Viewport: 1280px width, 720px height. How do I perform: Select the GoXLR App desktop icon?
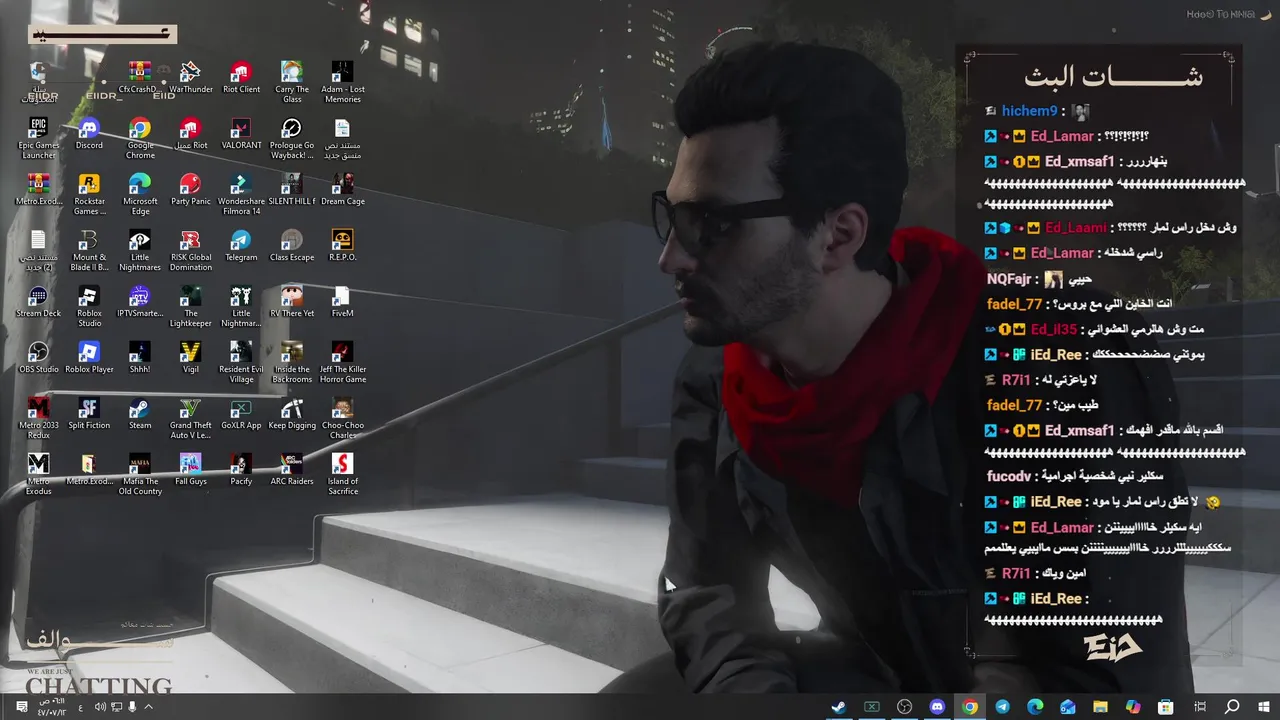point(241,414)
